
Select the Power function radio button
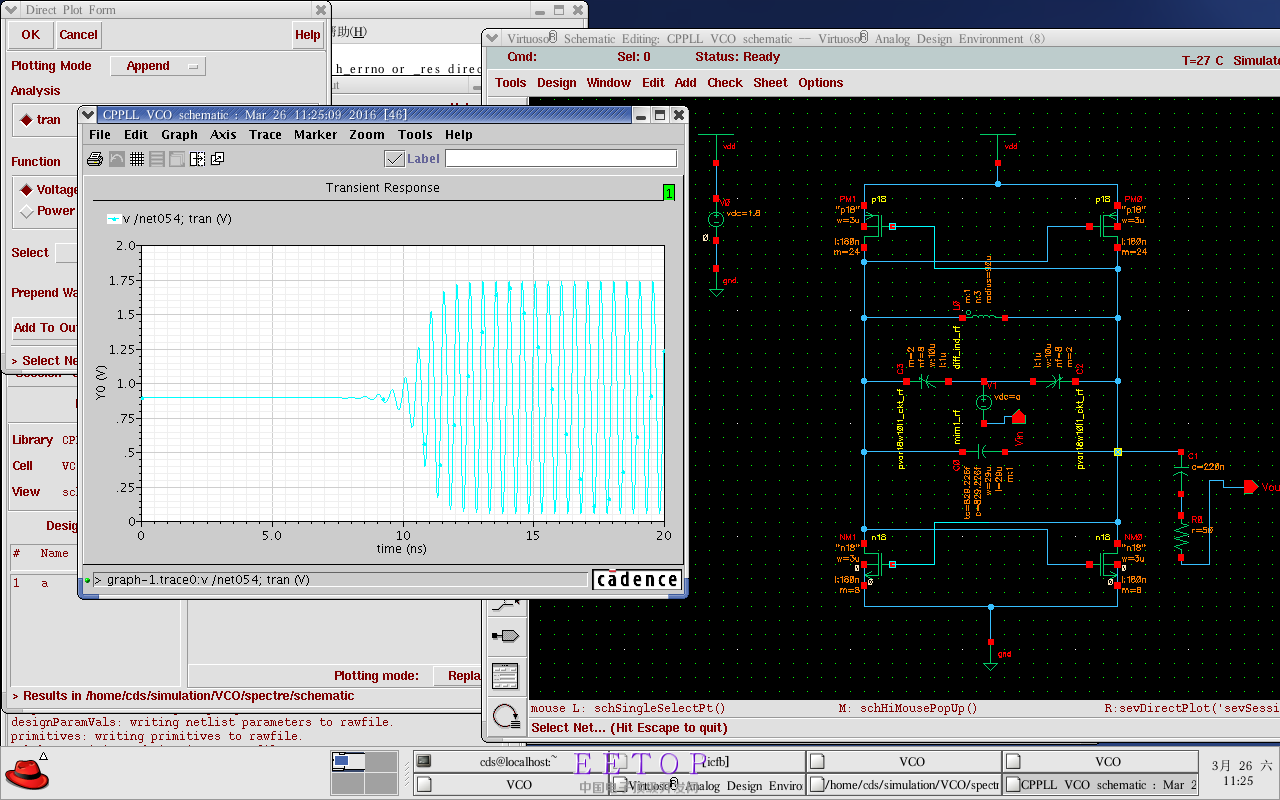pyautogui.click(x=26, y=211)
